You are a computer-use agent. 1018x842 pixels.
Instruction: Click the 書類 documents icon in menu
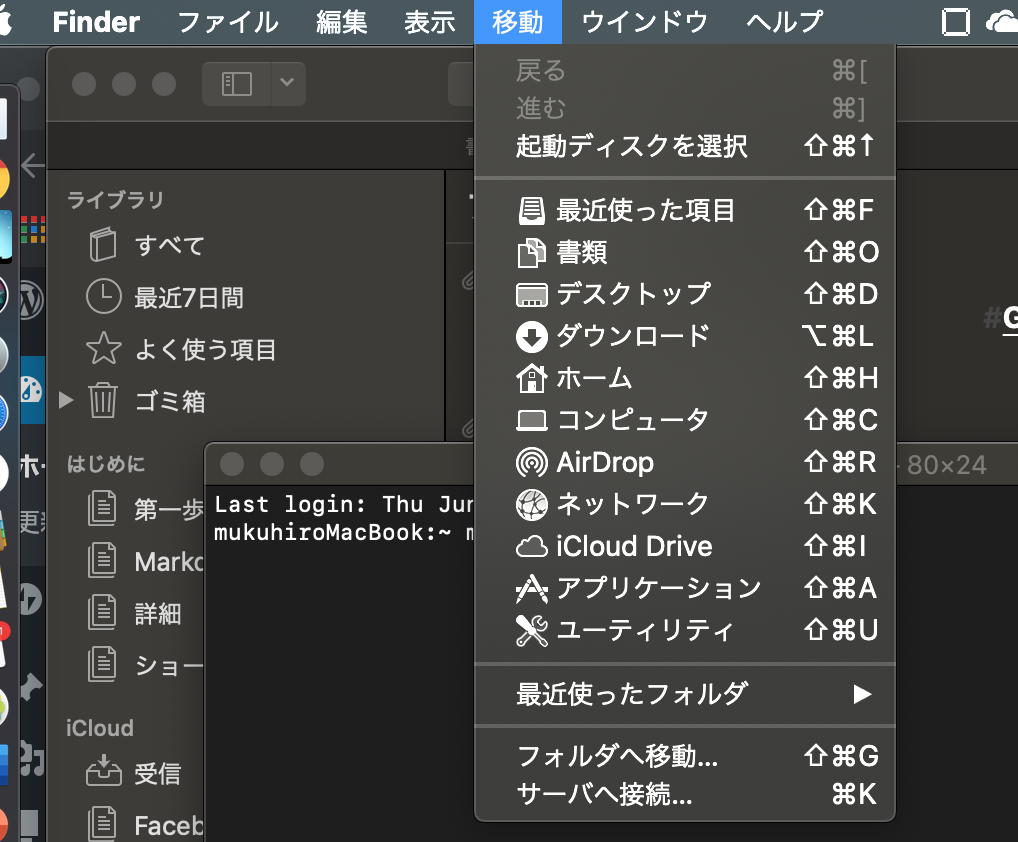tap(531, 253)
